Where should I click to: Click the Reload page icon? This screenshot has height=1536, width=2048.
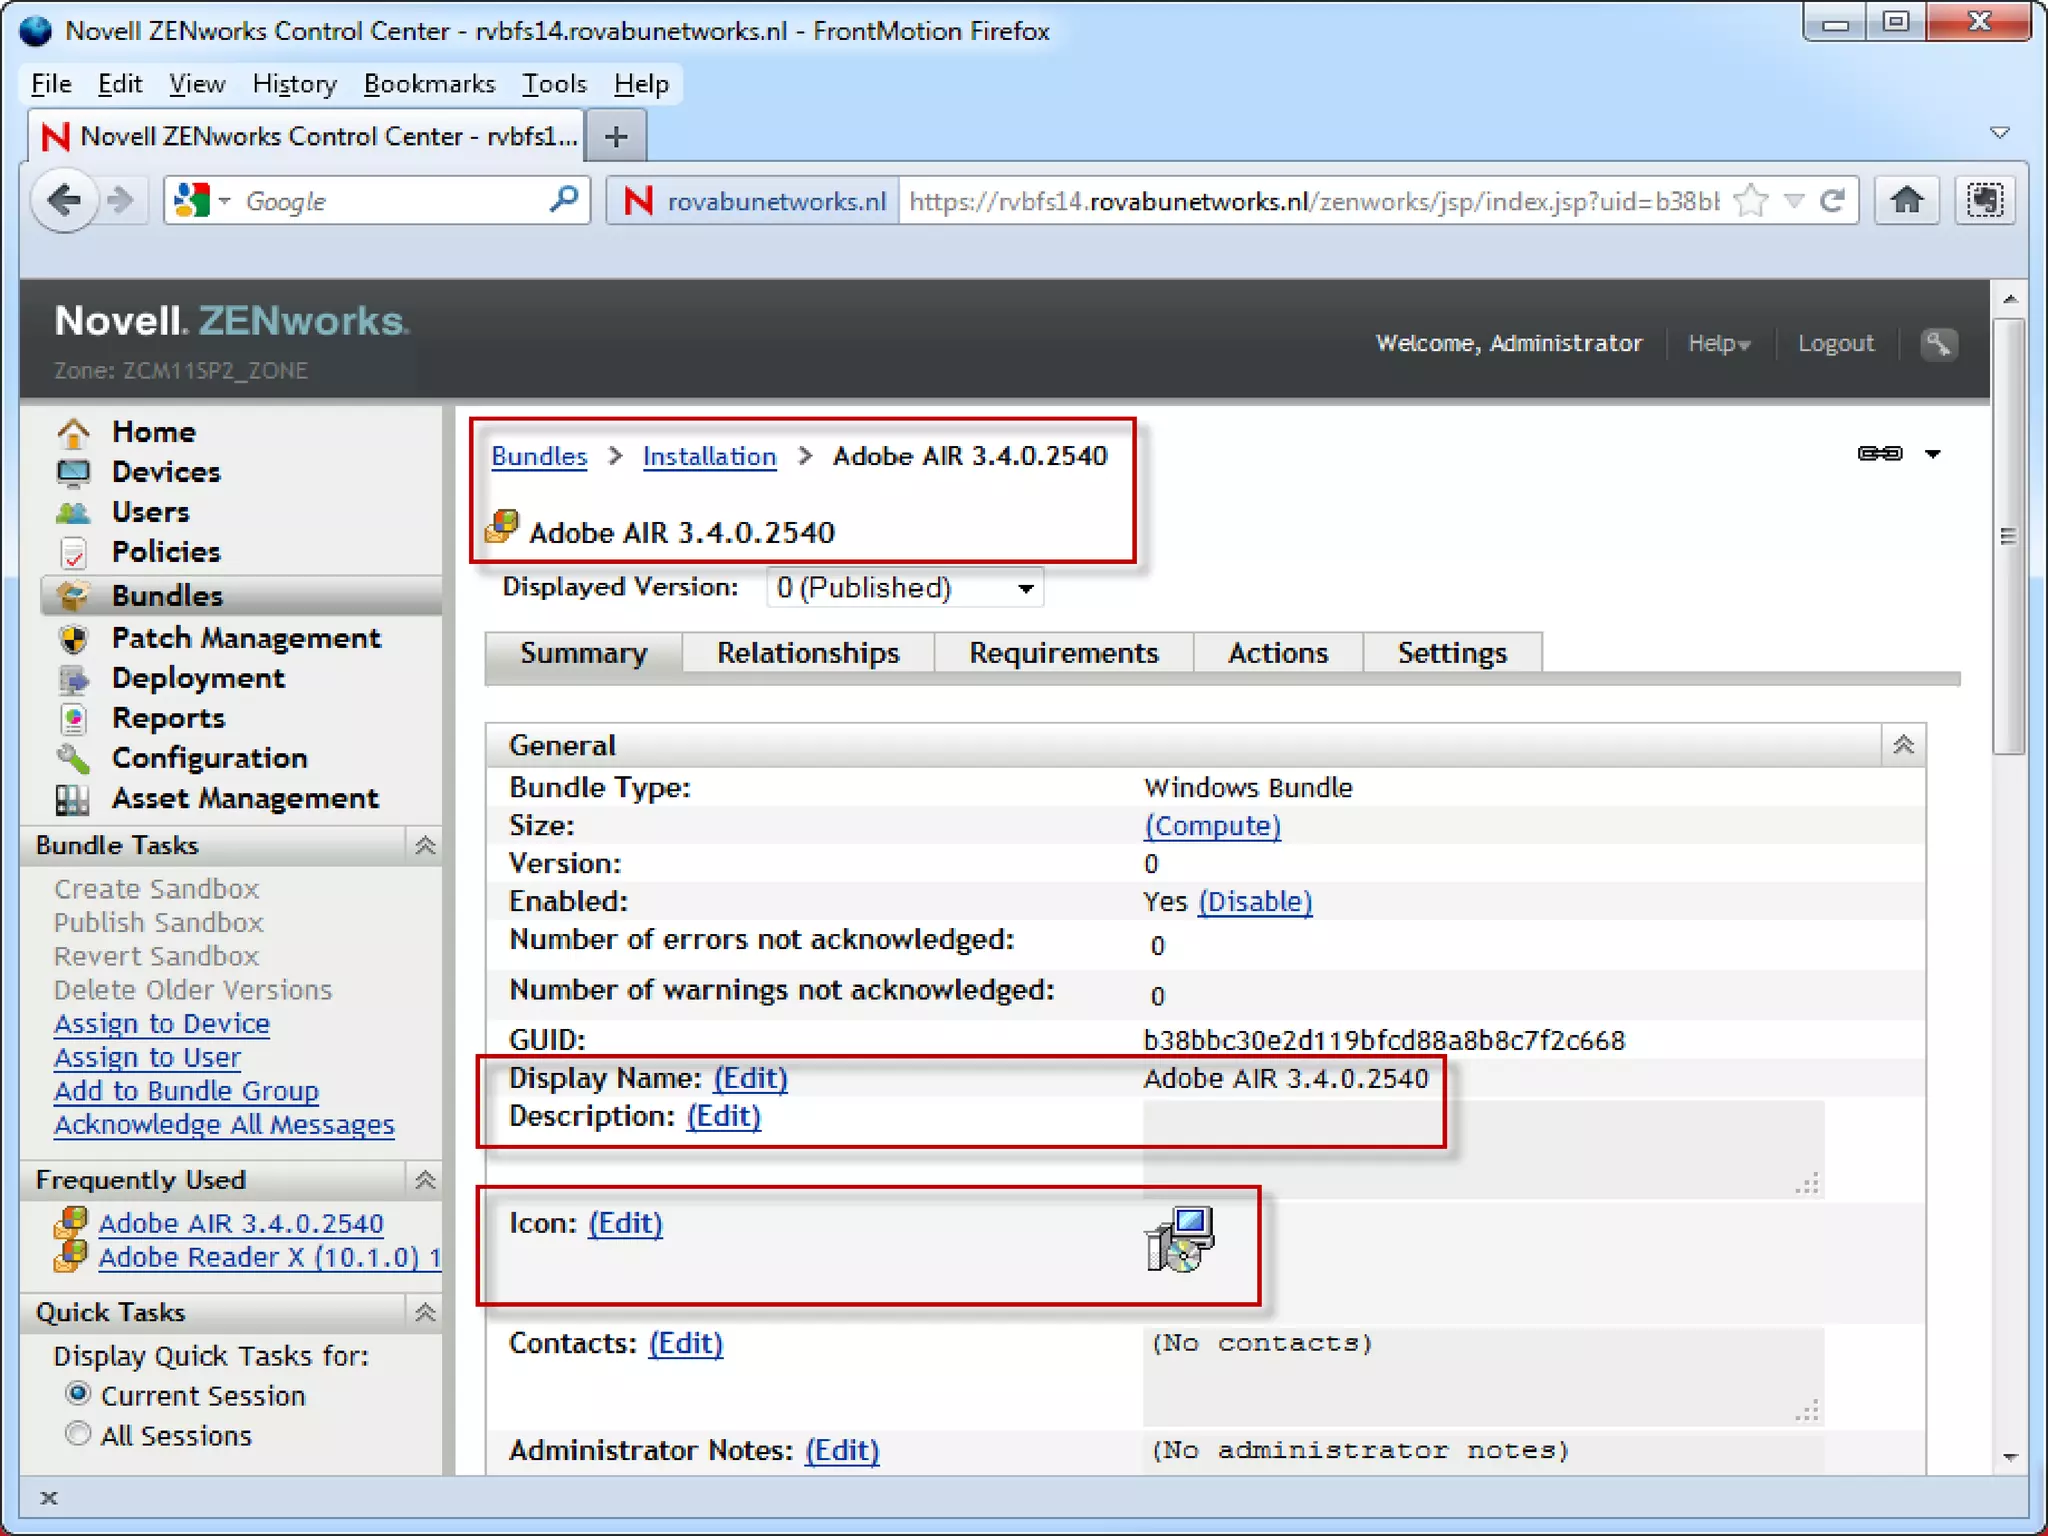pyautogui.click(x=1831, y=201)
